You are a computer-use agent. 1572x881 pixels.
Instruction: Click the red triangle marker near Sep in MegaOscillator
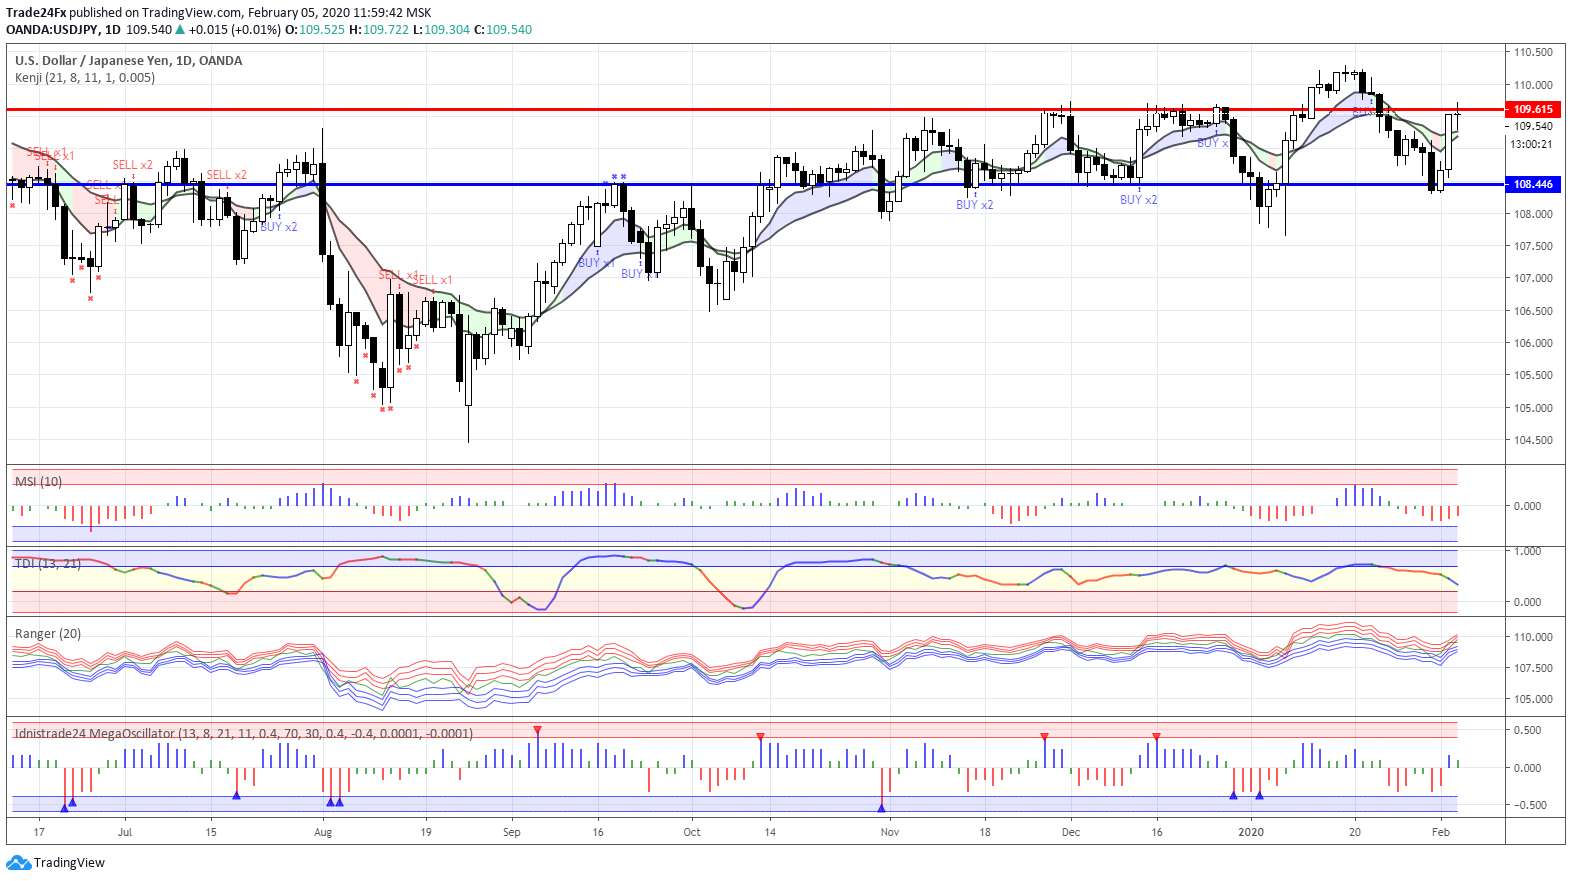(538, 730)
